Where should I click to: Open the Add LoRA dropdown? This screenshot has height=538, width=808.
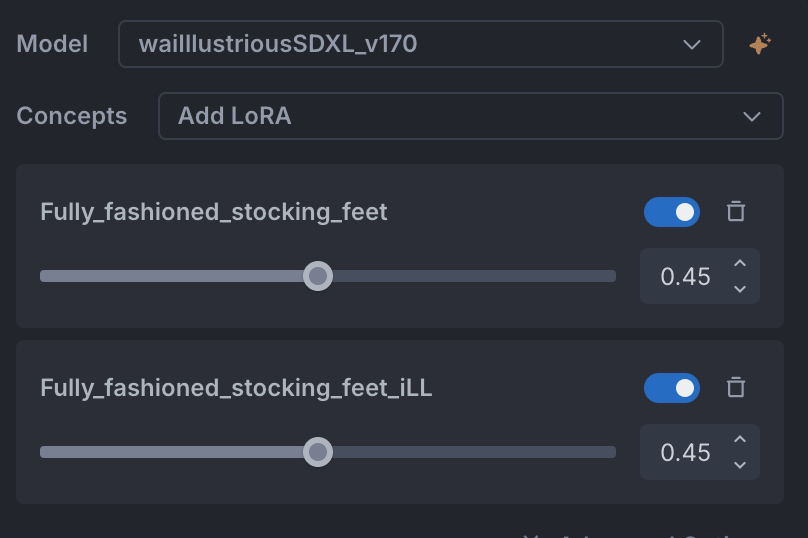(x=471, y=116)
